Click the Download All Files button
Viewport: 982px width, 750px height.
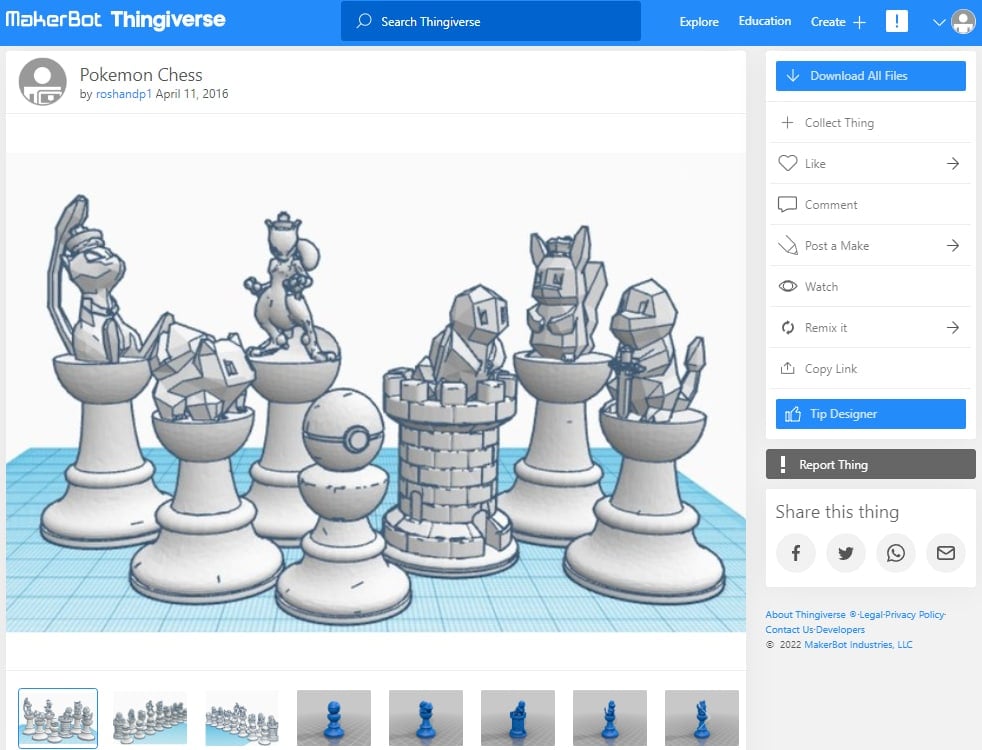(x=871, y=76)
